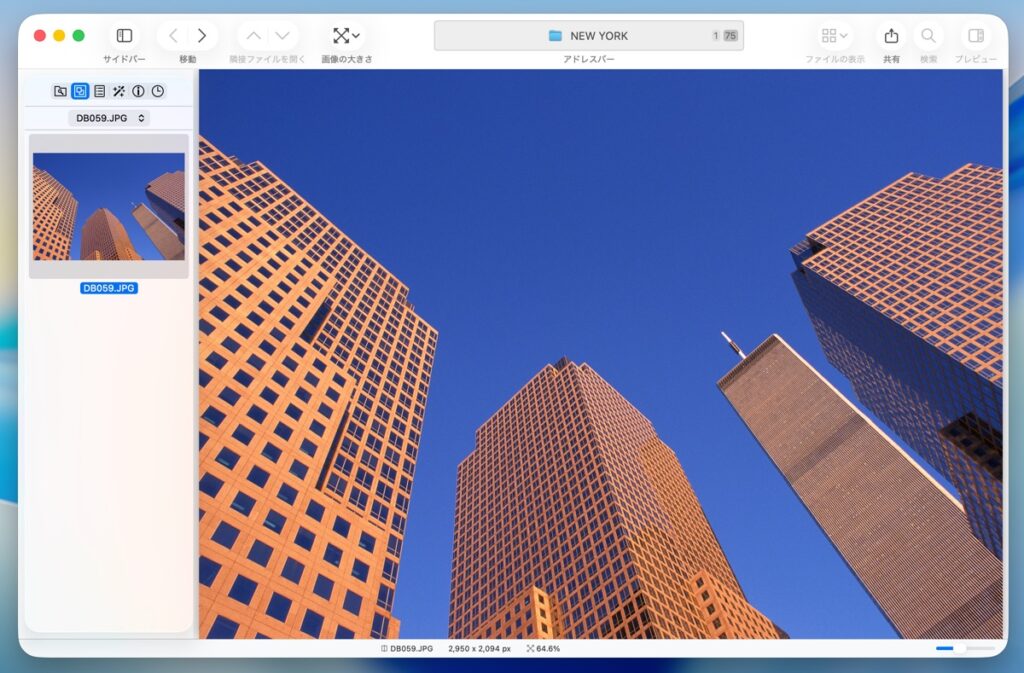Go forward with the right arrow

[202, 36]
